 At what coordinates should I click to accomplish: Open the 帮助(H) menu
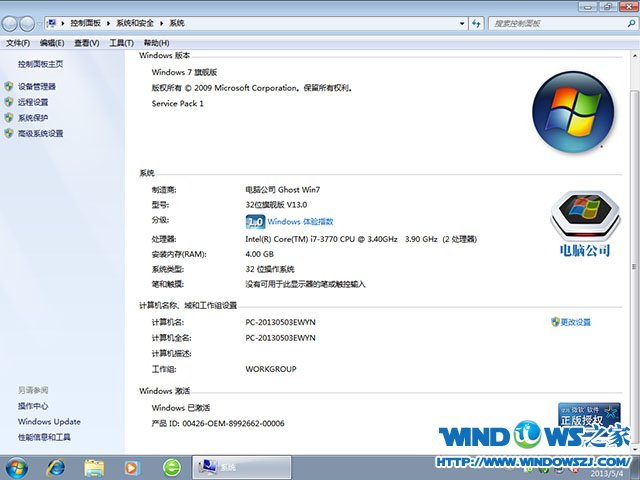(156, 43)
